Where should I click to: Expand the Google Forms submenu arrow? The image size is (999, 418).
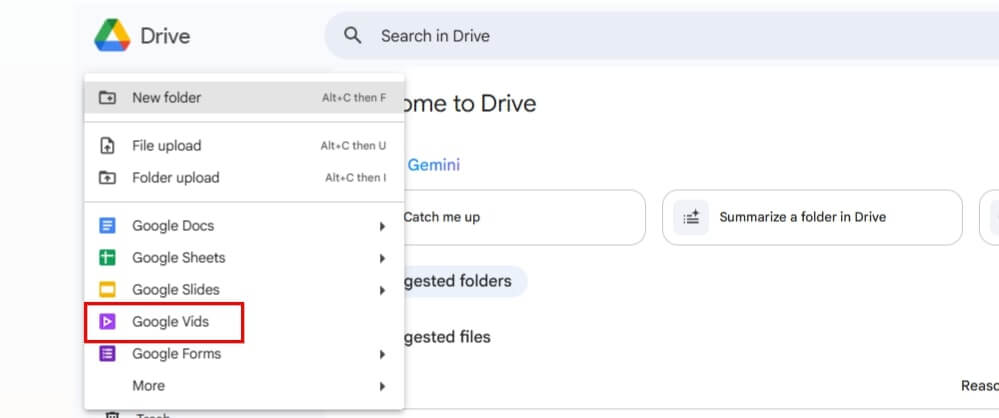tap(382, 354)
